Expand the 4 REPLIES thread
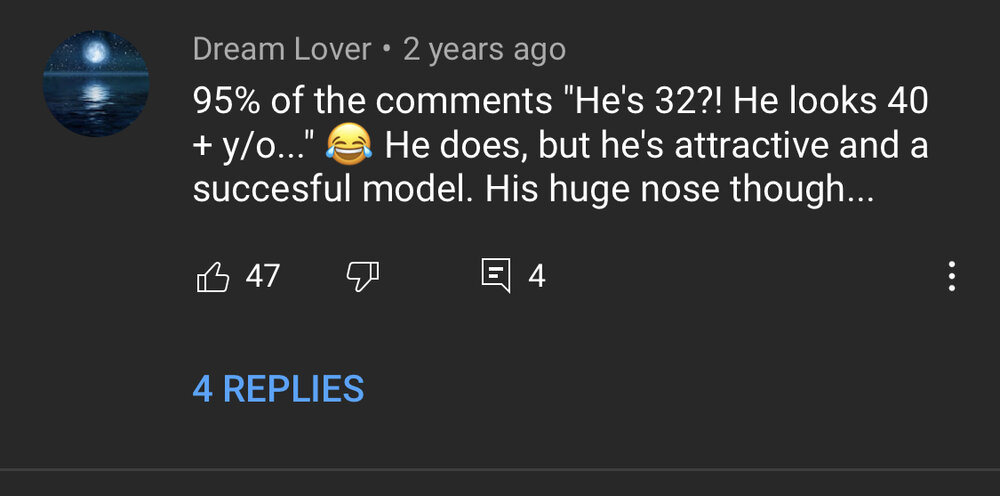This screenshot has height=496, width=1000. coord(278,388)
